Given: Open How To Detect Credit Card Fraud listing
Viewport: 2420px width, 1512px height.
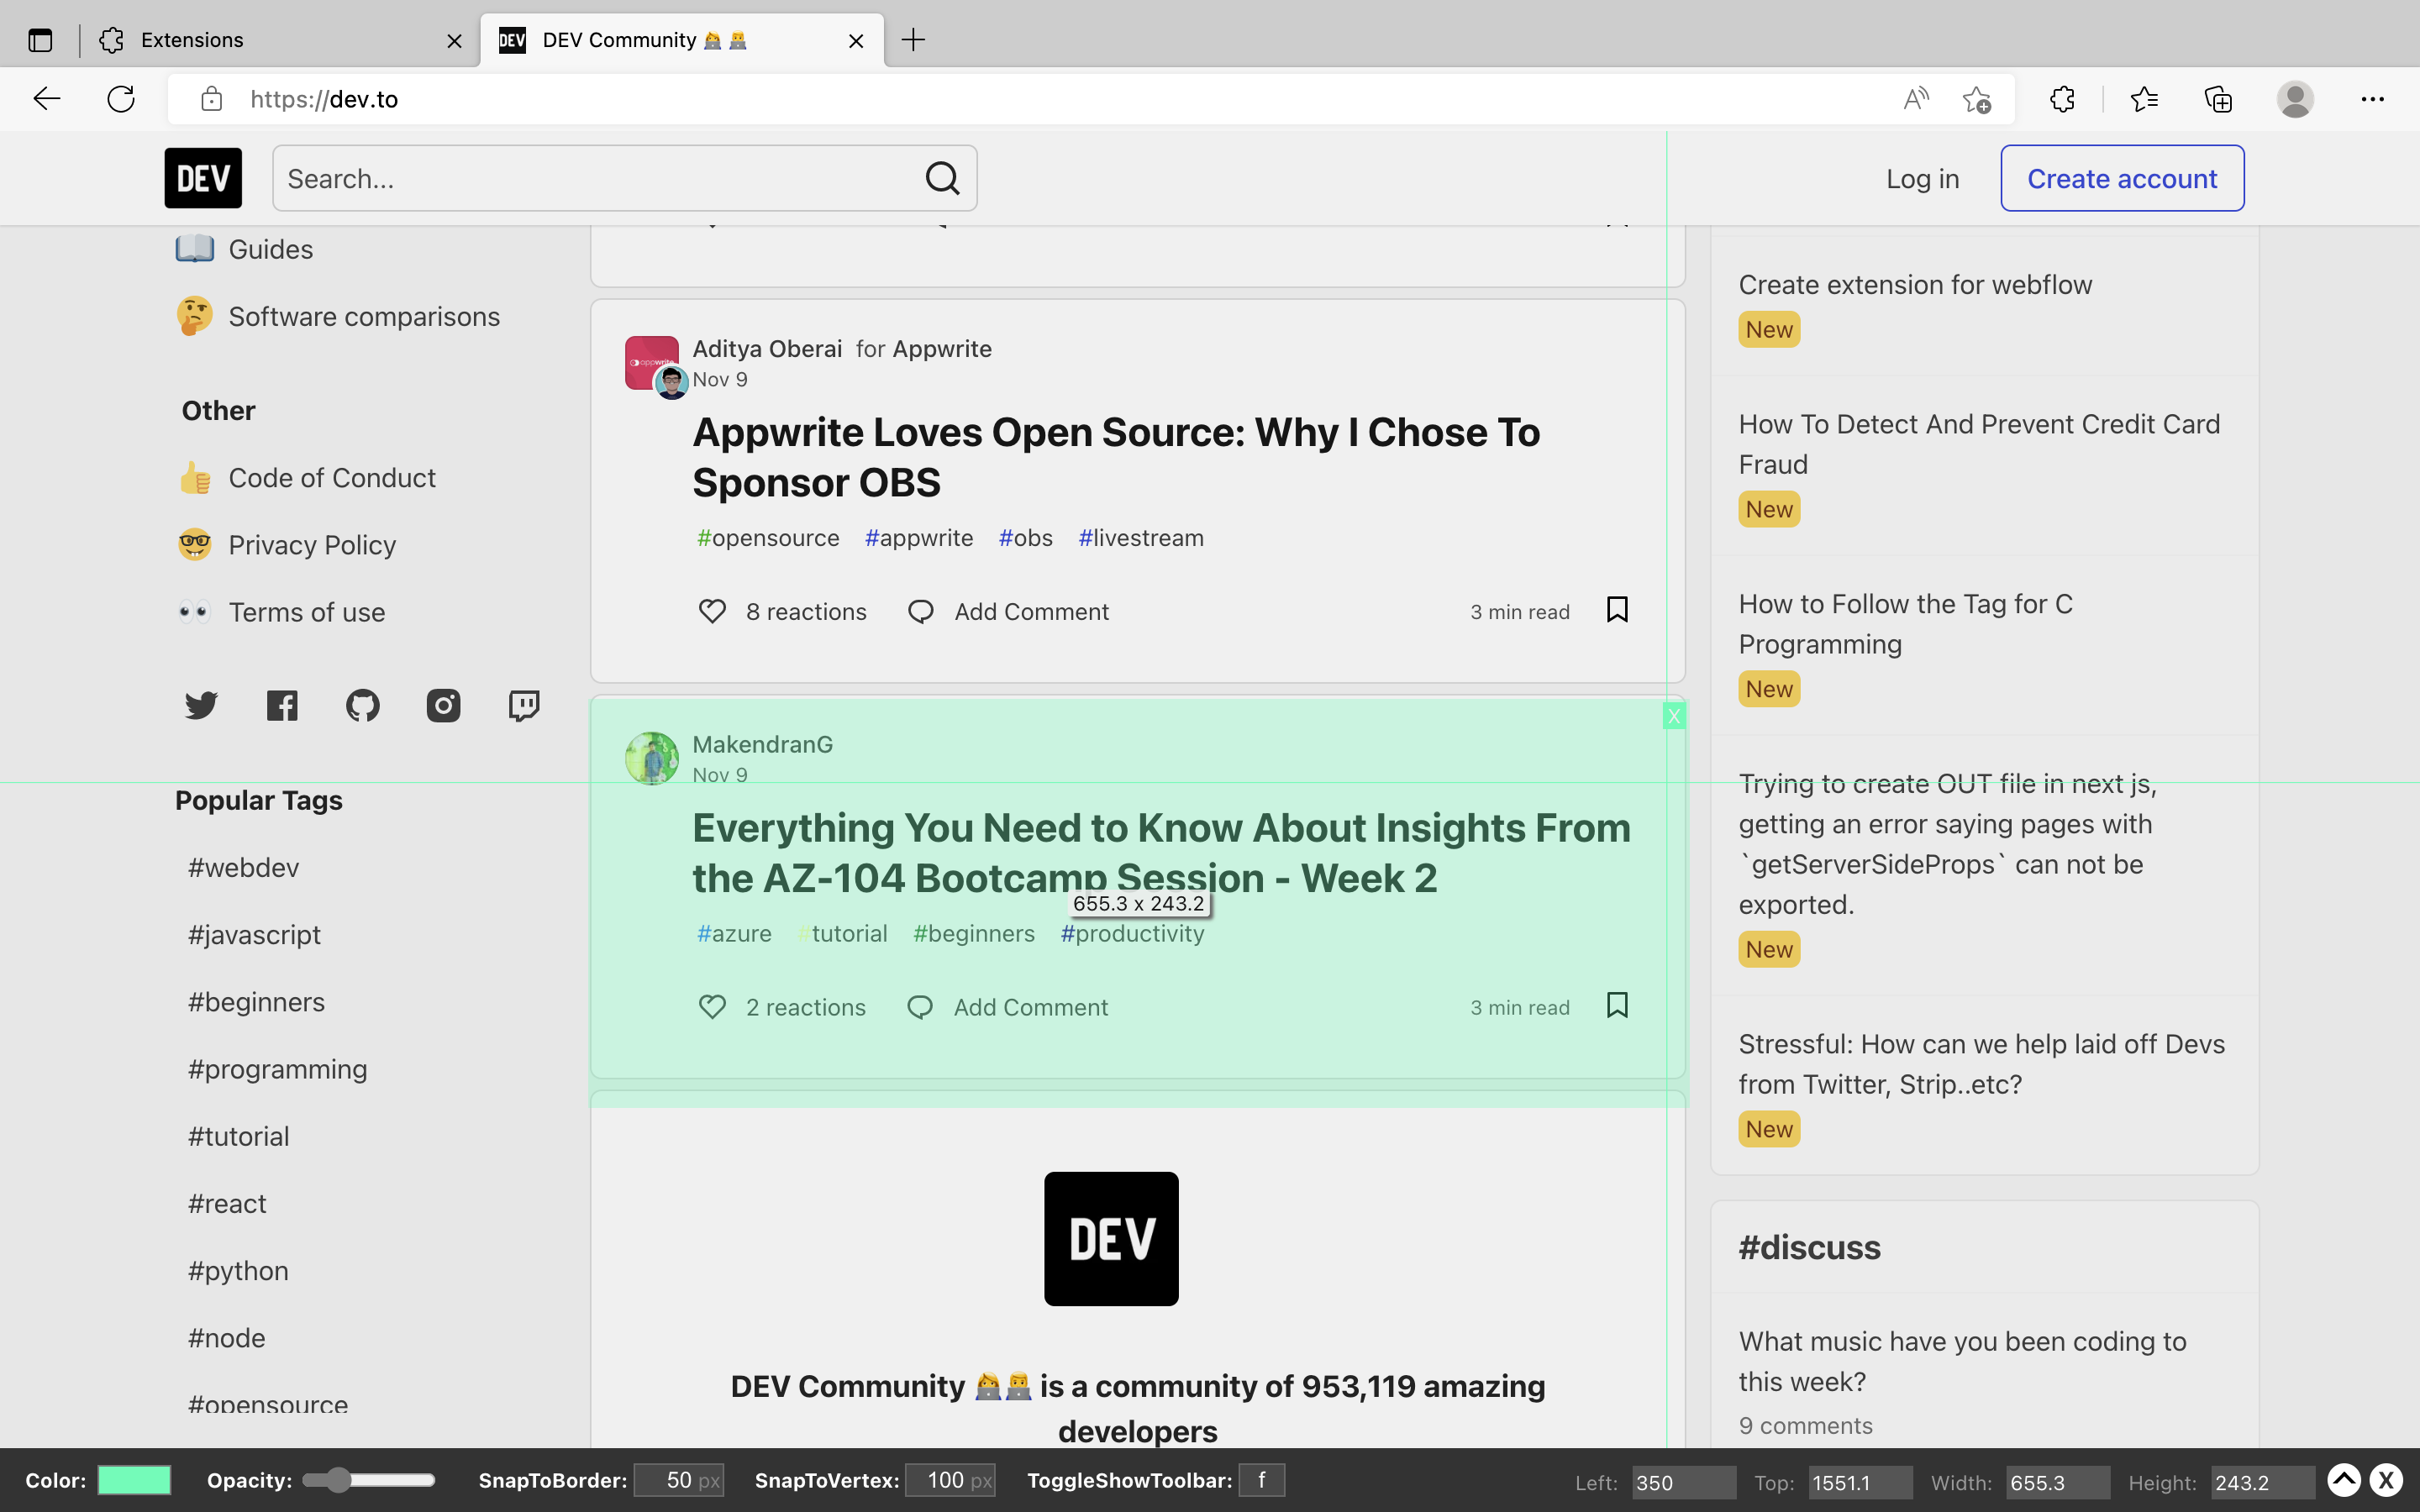Looking at the screenshot, I should (1979, 445).
